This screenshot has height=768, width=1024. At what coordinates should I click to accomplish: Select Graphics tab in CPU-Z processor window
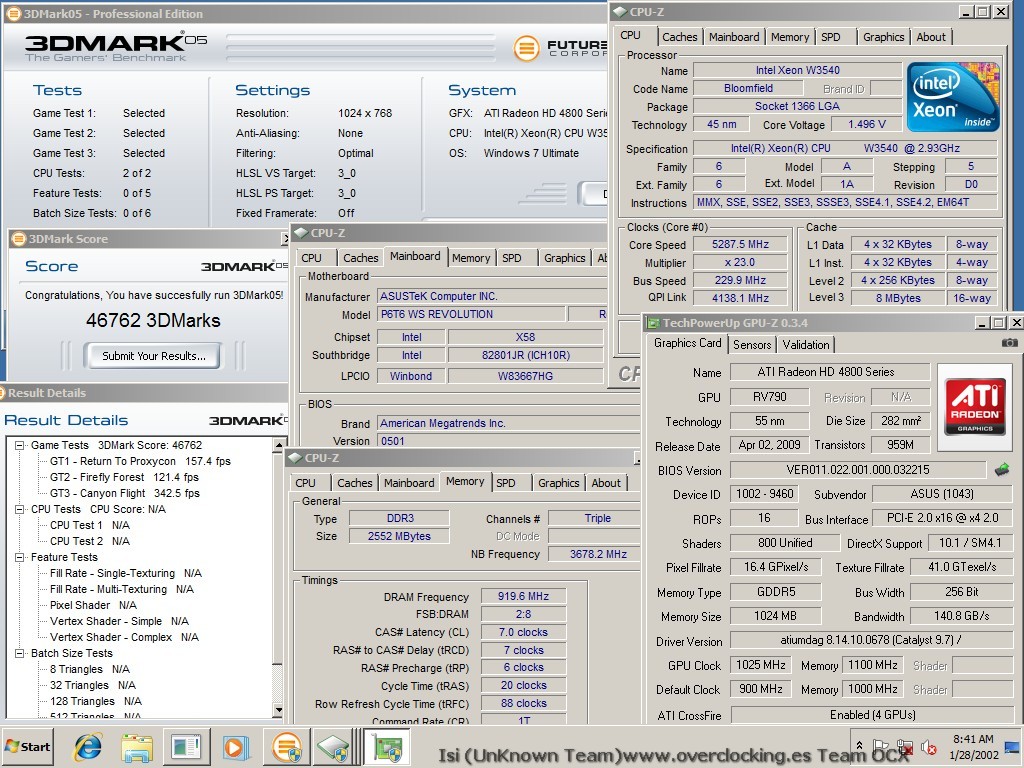[x=884, y=37]
